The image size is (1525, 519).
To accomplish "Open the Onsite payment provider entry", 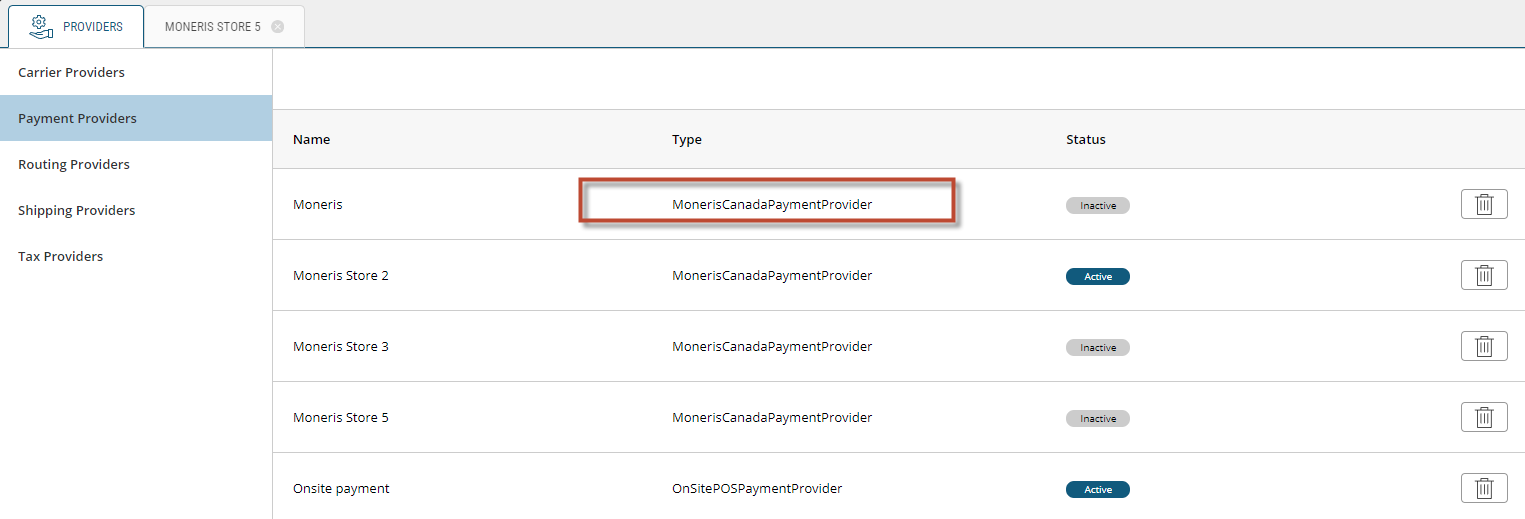I will click(340, 488).
